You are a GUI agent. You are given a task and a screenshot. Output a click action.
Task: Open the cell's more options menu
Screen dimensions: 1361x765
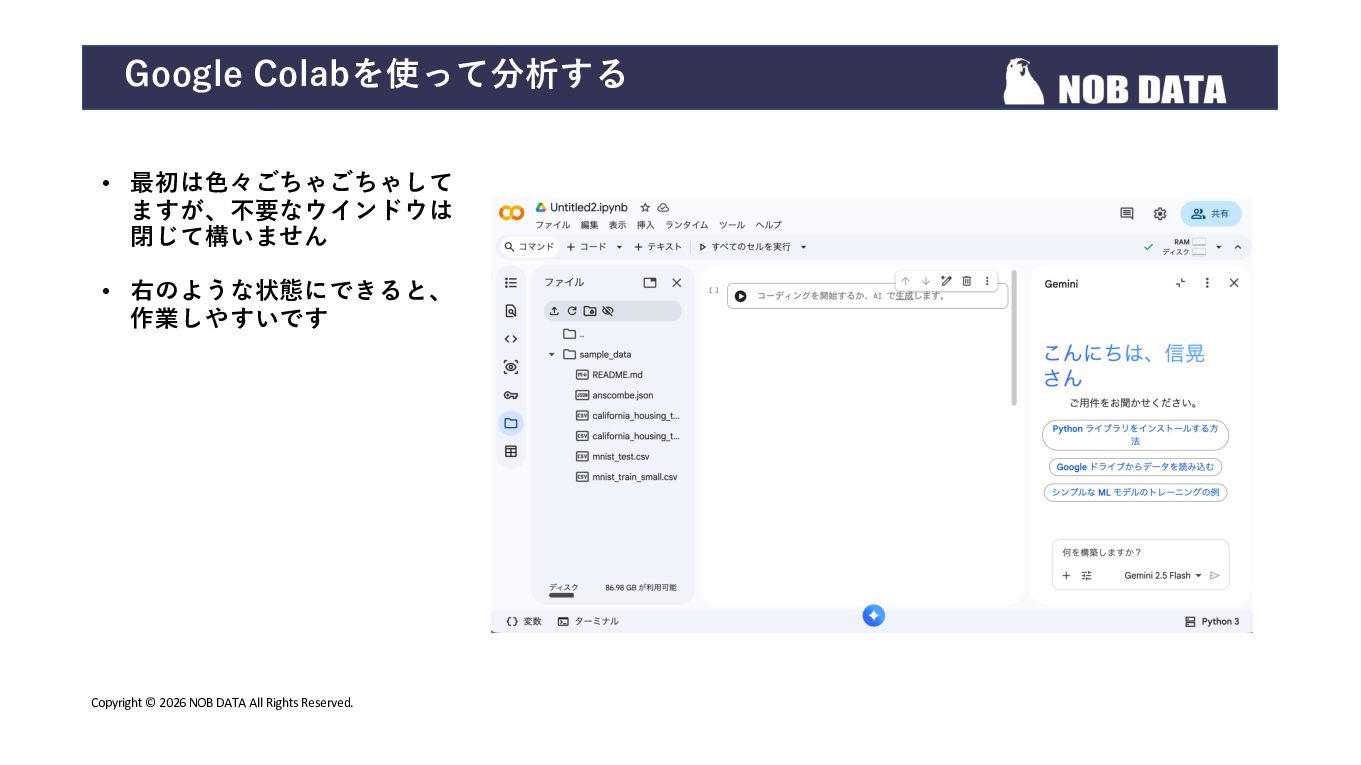tap(987, 281)
